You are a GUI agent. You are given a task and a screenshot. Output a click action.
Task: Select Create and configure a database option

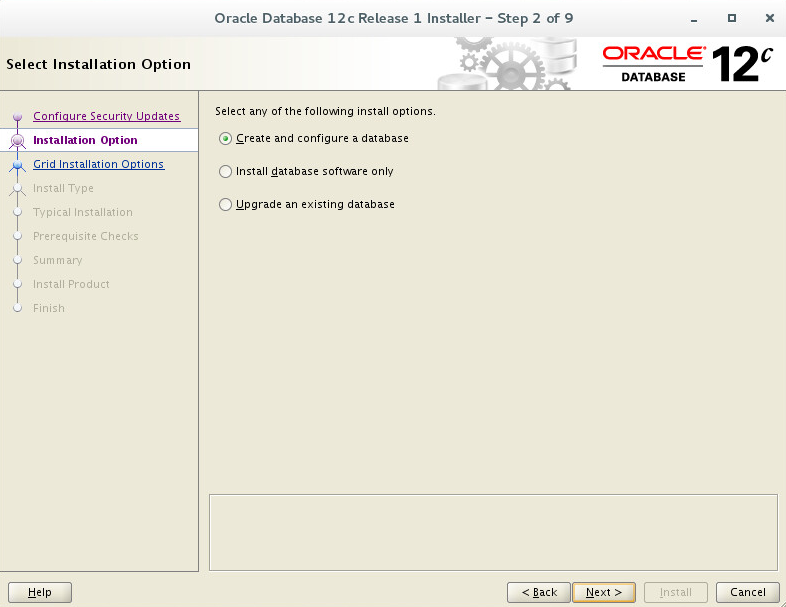[226, 138]
